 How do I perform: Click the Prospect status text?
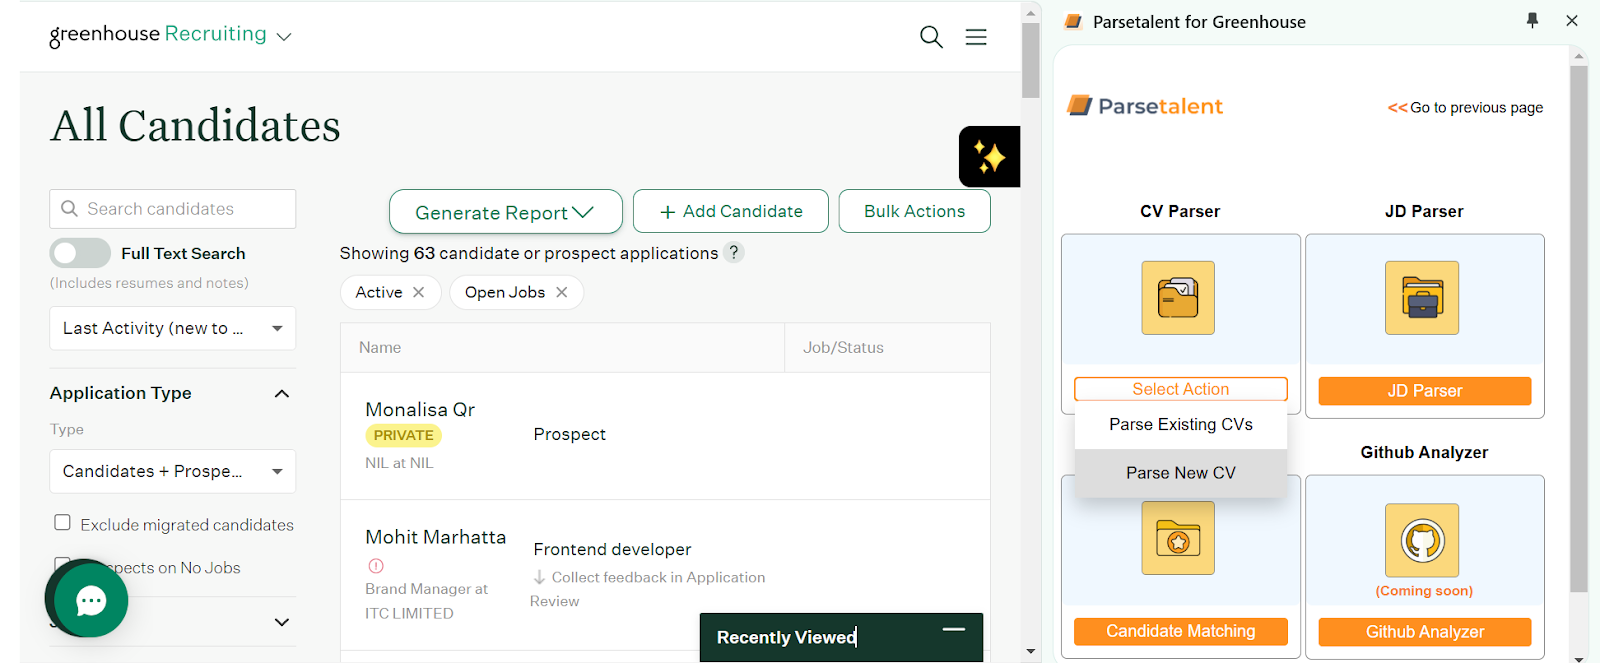(x=569, y=434)
